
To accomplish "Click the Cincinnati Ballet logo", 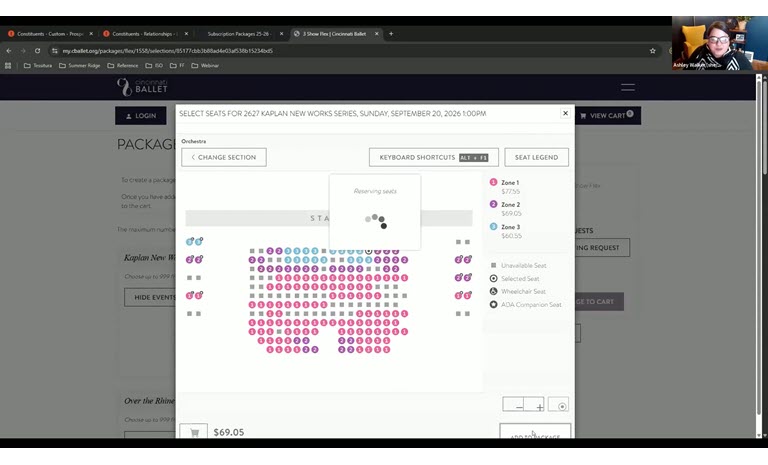I will coord(142,87).
